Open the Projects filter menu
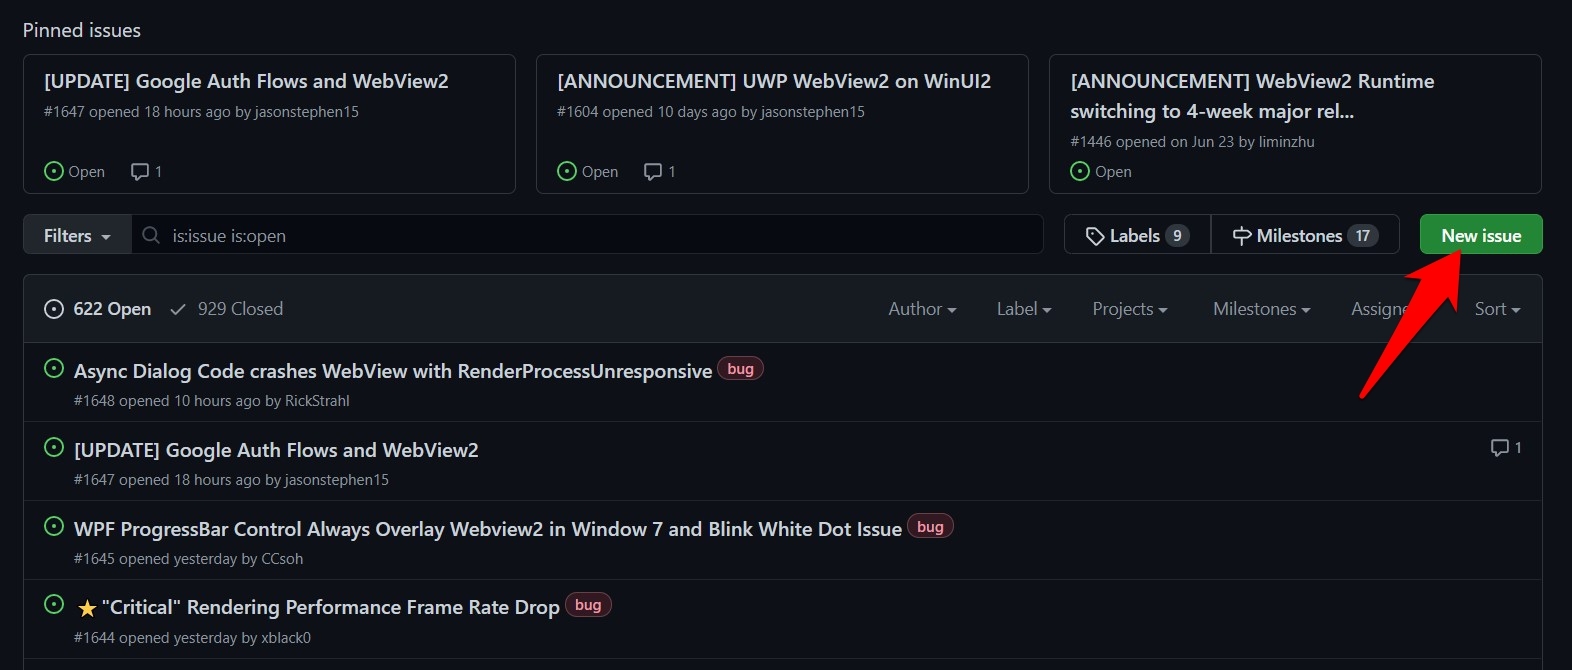1572x670 pixels. [1129, 309]
